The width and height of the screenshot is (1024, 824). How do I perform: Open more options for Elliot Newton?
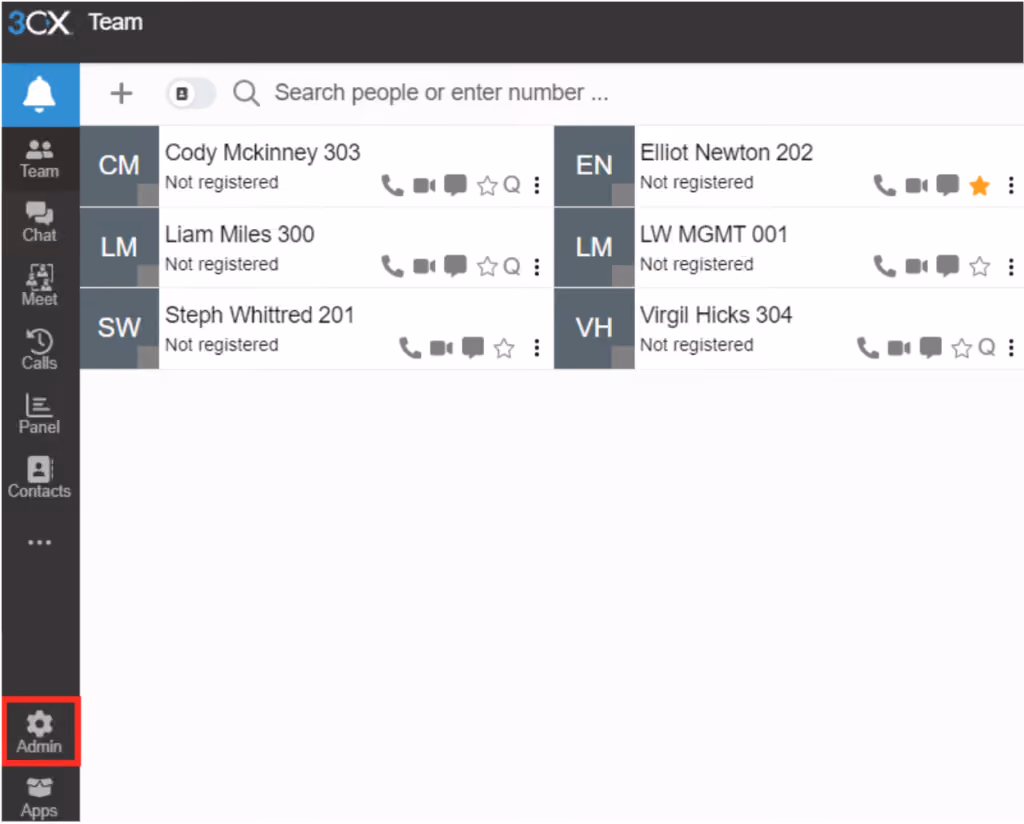tap(1011, 185)
